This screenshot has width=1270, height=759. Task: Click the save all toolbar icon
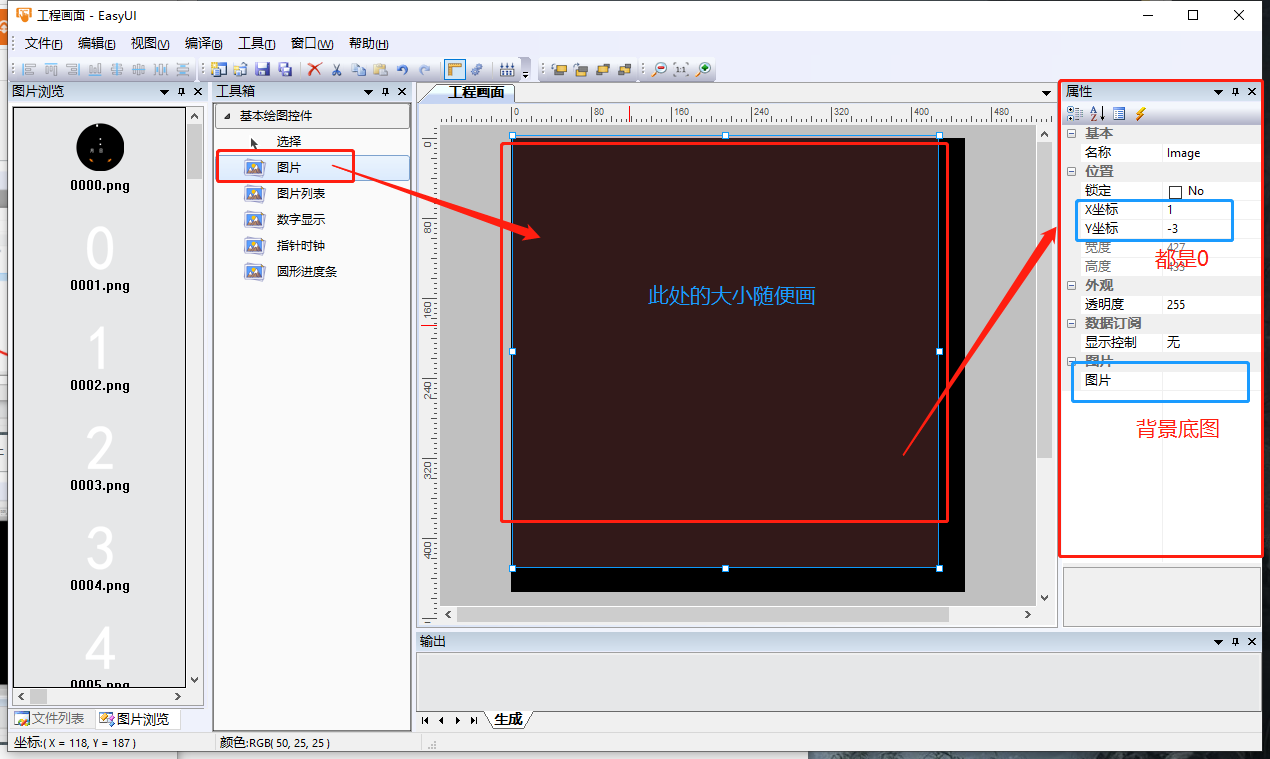click(x=285, y=70)
